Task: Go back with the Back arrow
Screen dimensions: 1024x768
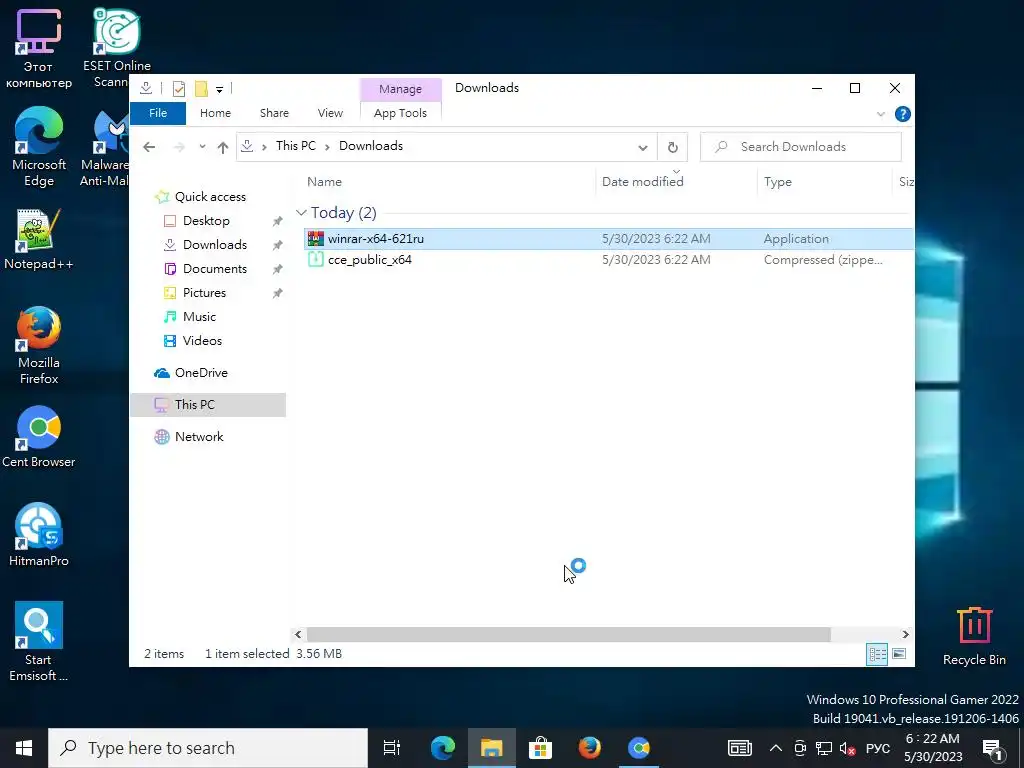Action: (x=149, y=147)
